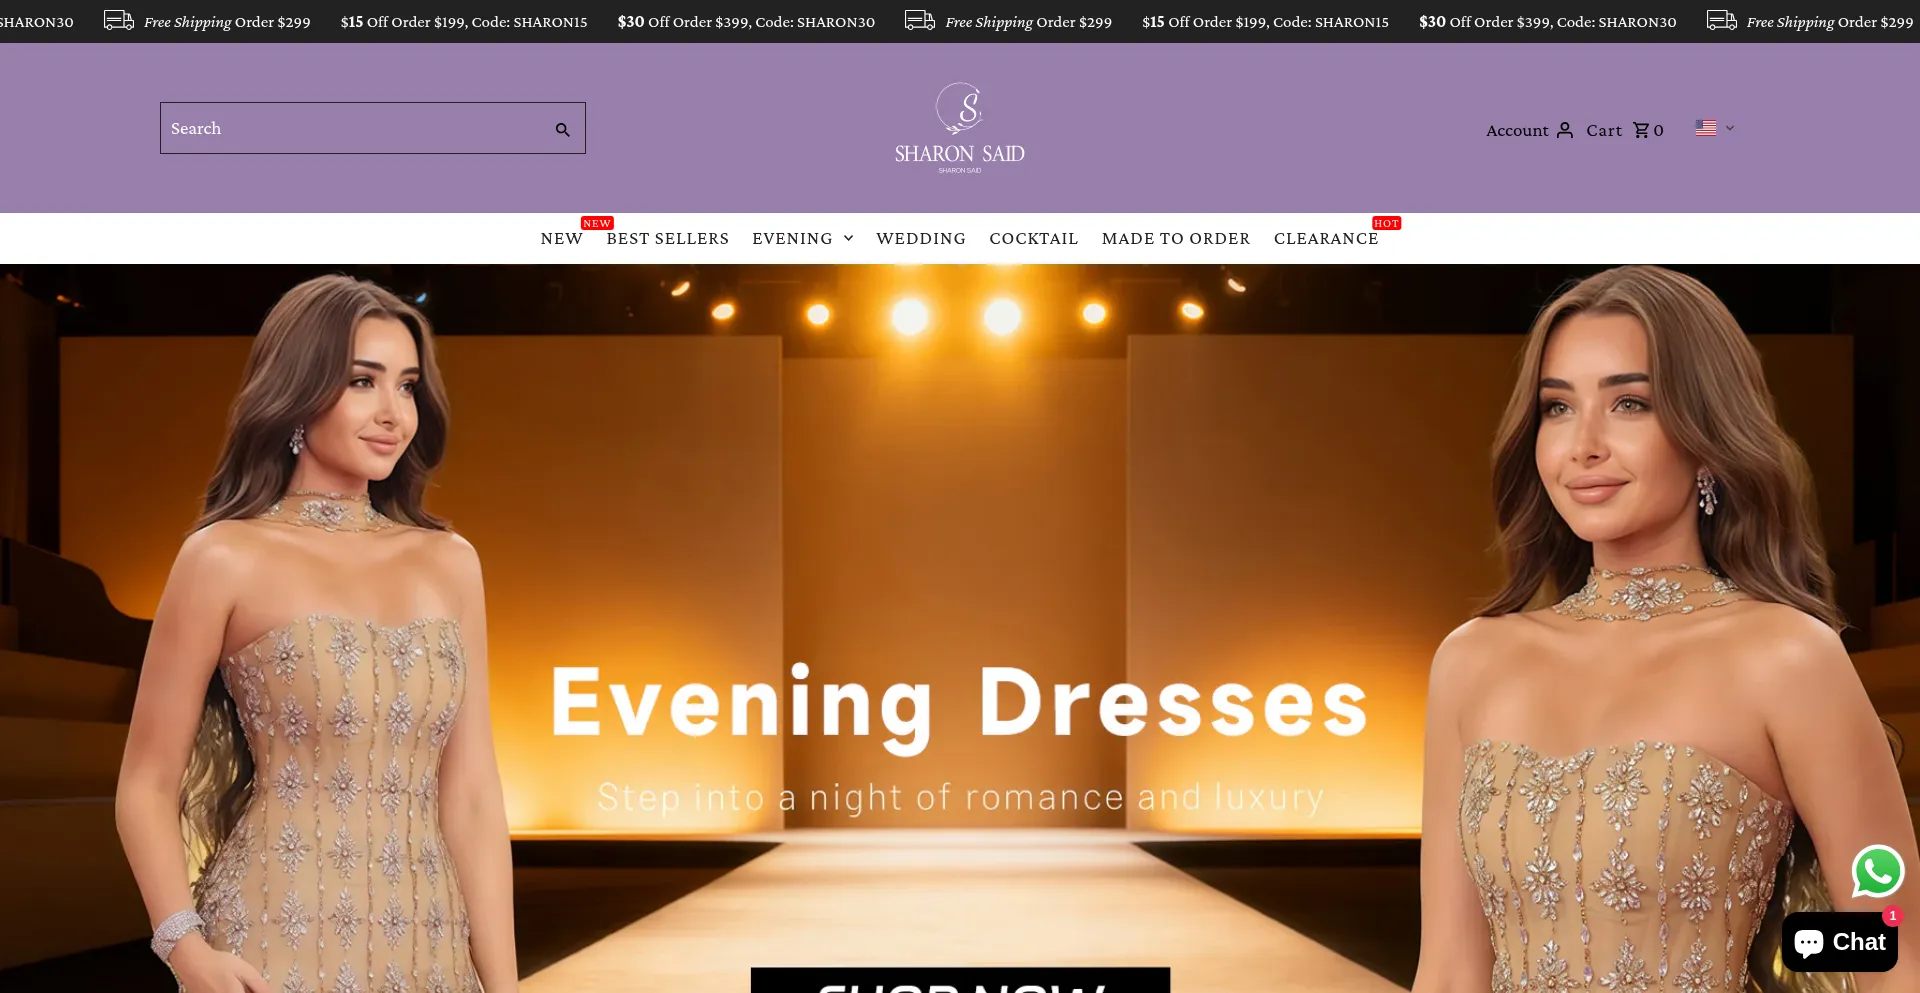Click the chat notification badge
Screen dimensions: 1920x993
(1892, 916)
